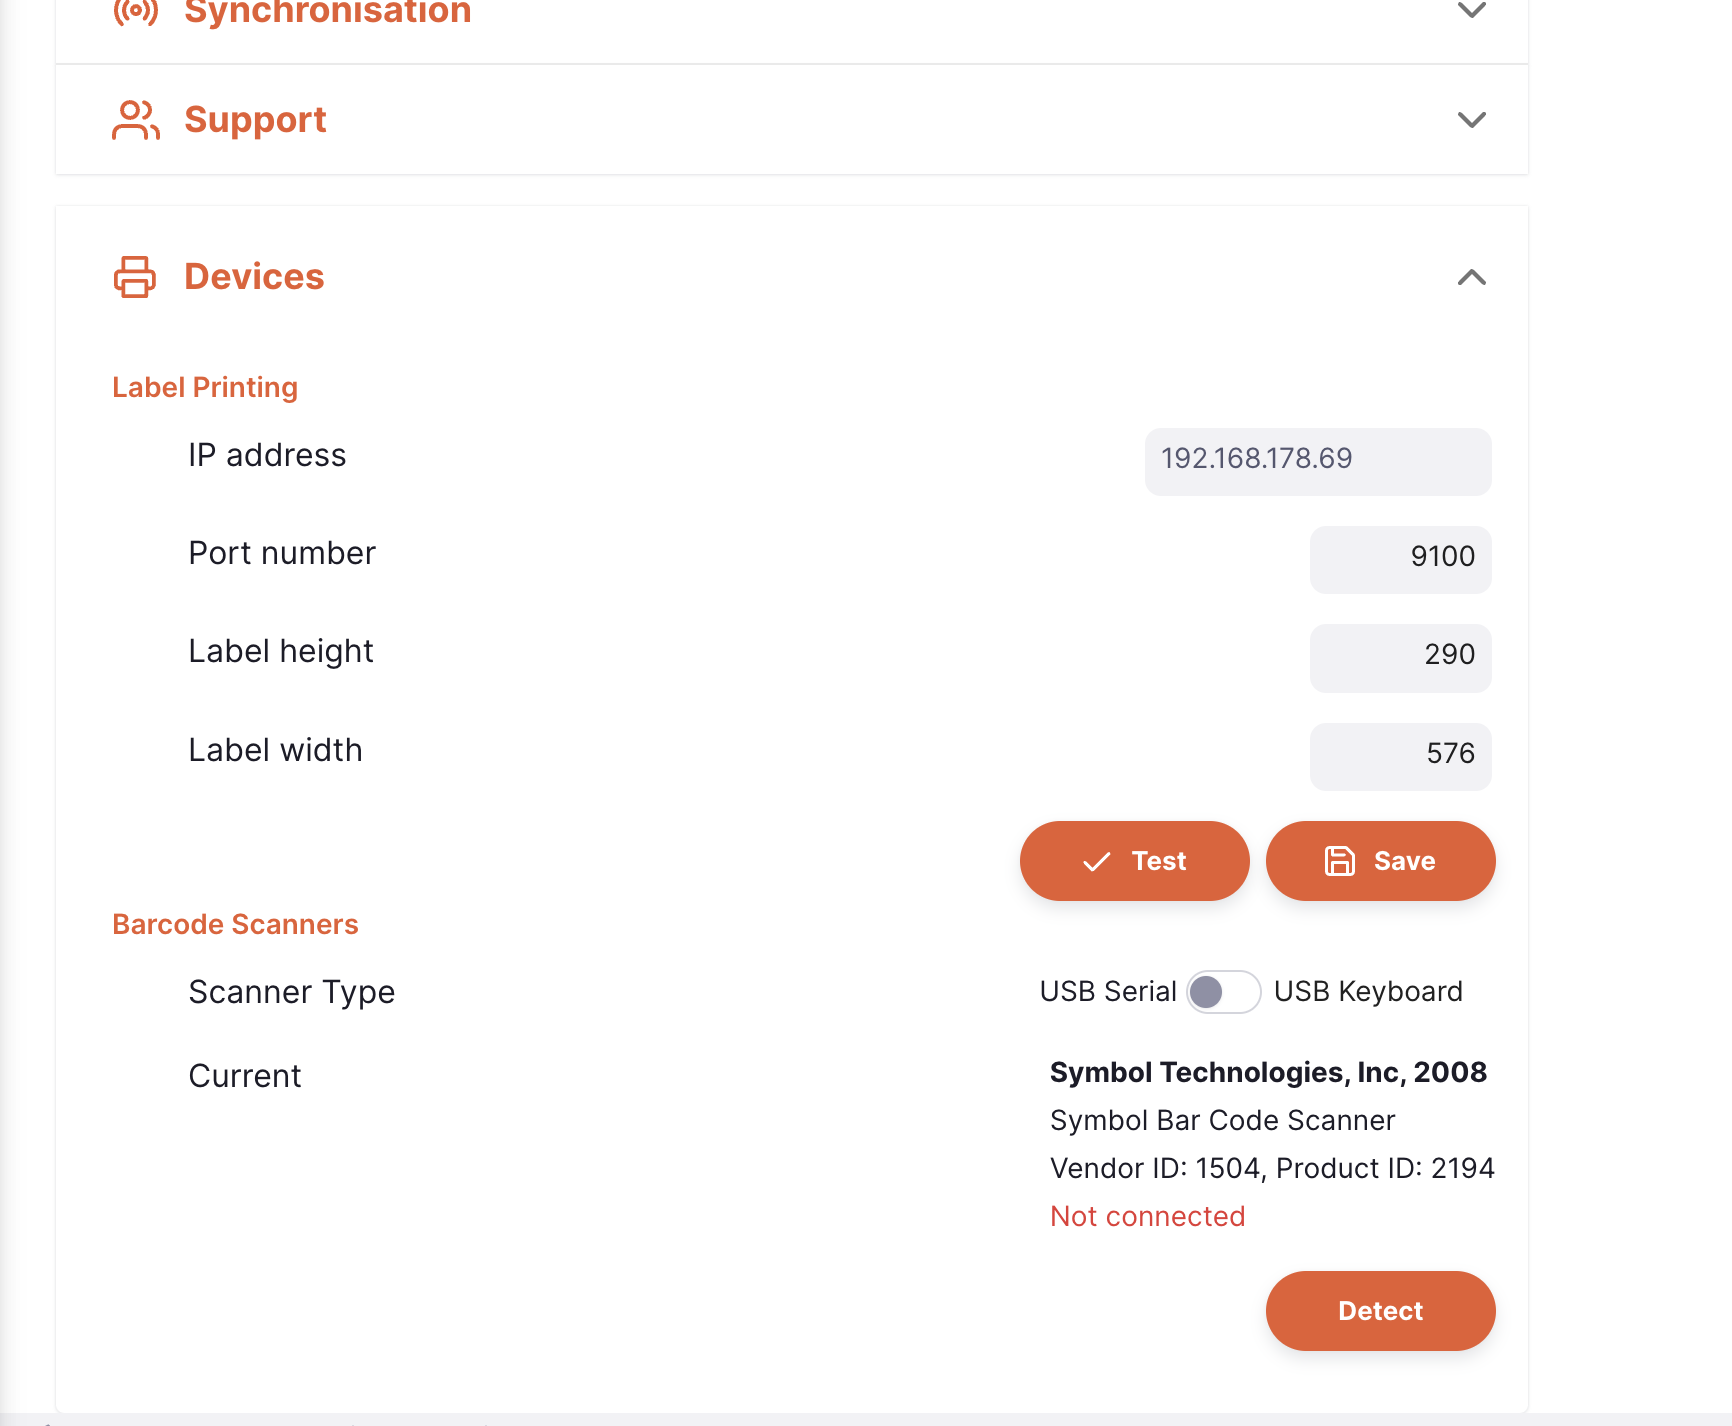Select the USB Keyboard scanner option
Image resolution: width=1732 pixels, height=1426 pixels.
point(1368,992)
